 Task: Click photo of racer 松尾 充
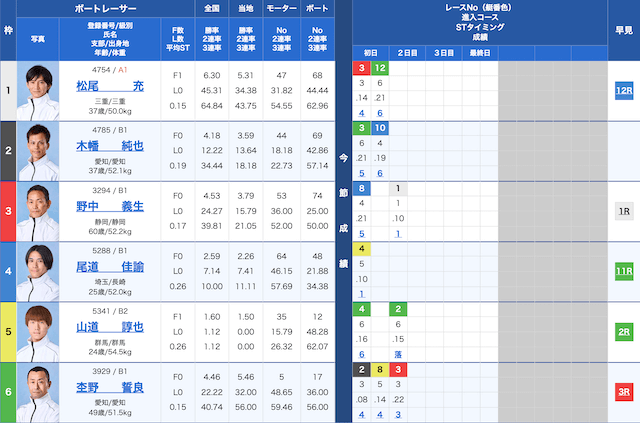[x=39, y=90]
